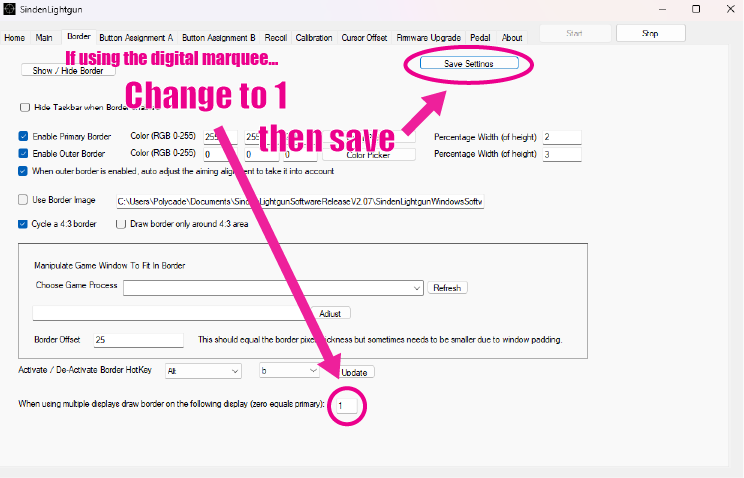
Task: Open the Calibration tab
Action: (314, 37)
